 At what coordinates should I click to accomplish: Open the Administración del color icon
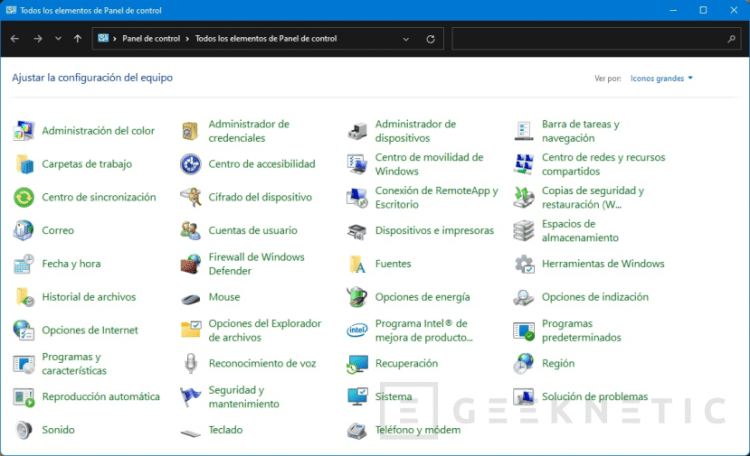pyautogui.click(x=24, y=131)
